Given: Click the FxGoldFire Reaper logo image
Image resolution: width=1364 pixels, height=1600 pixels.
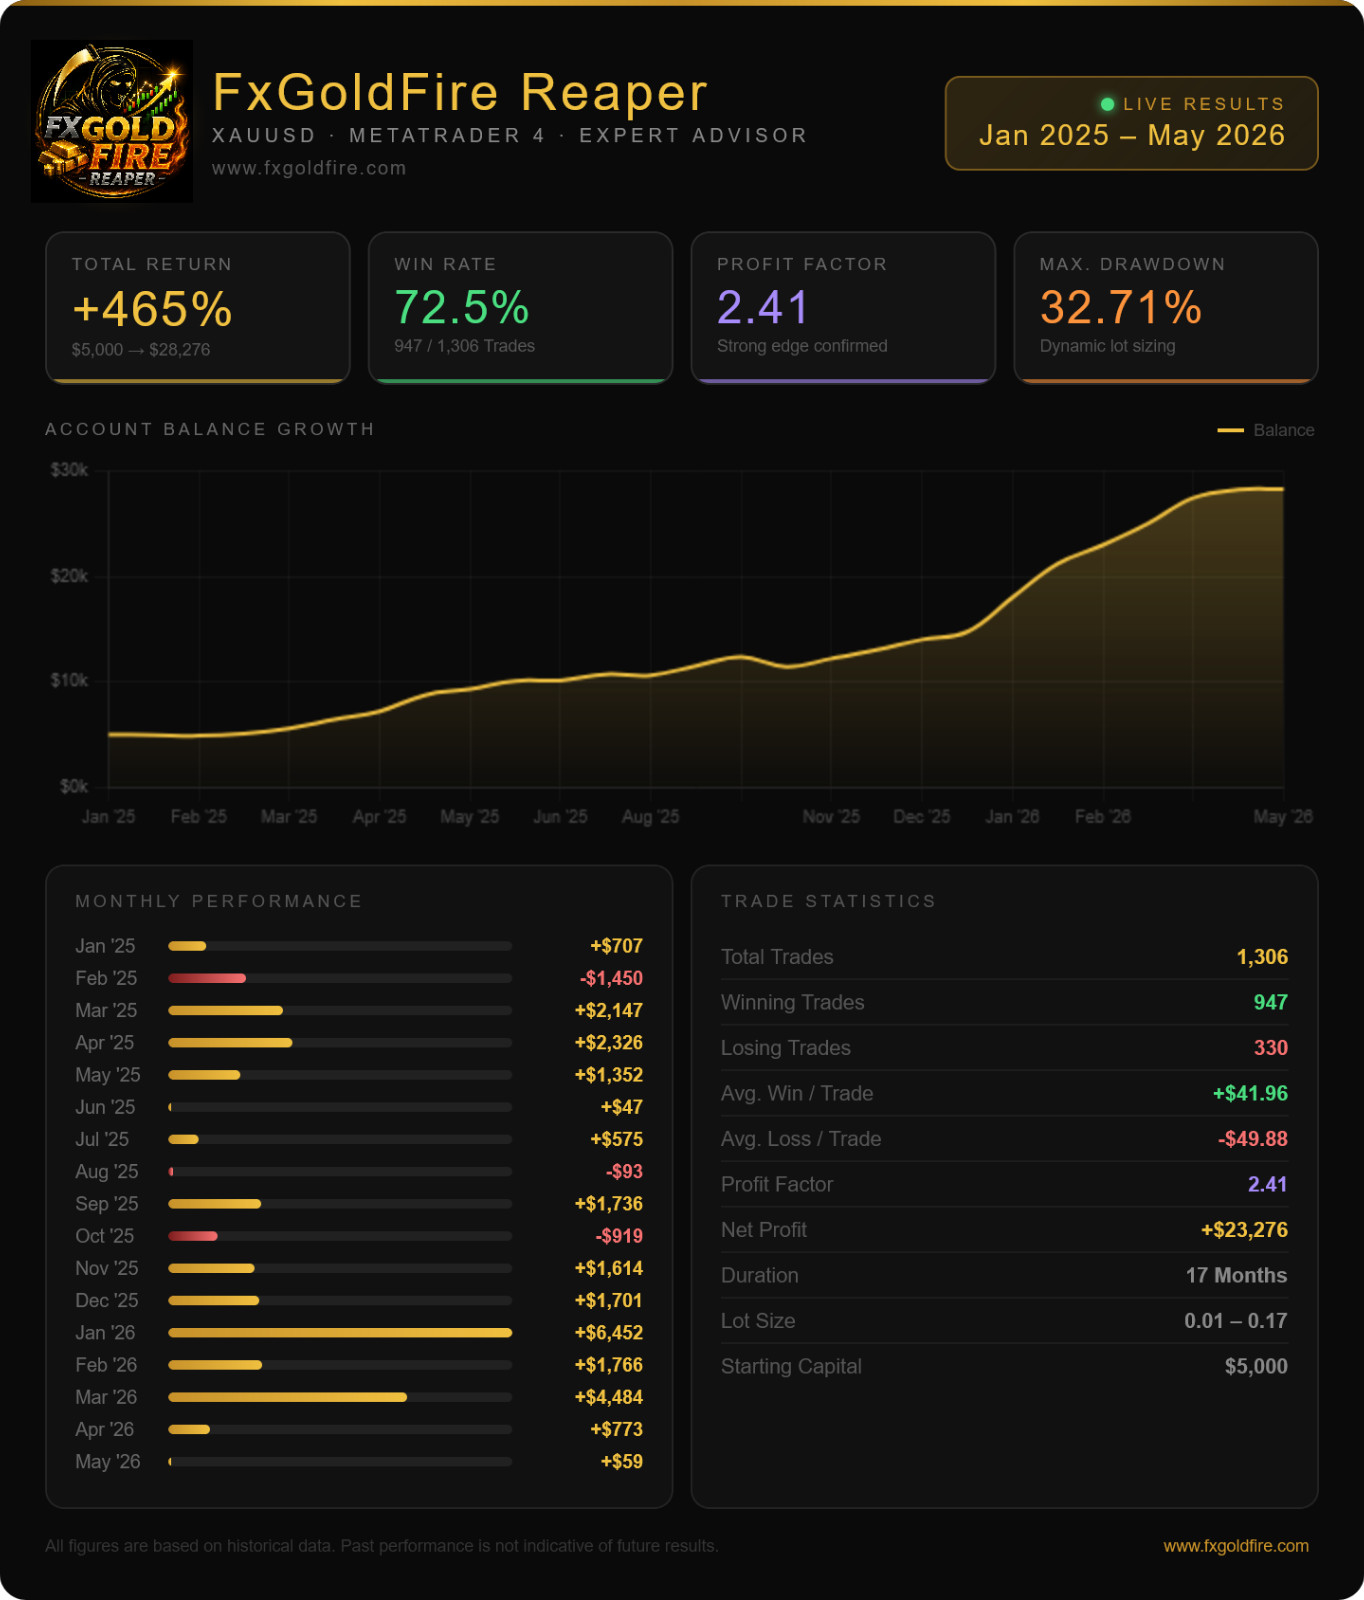Looking at the screenshot, I should [x=112, y=121].
